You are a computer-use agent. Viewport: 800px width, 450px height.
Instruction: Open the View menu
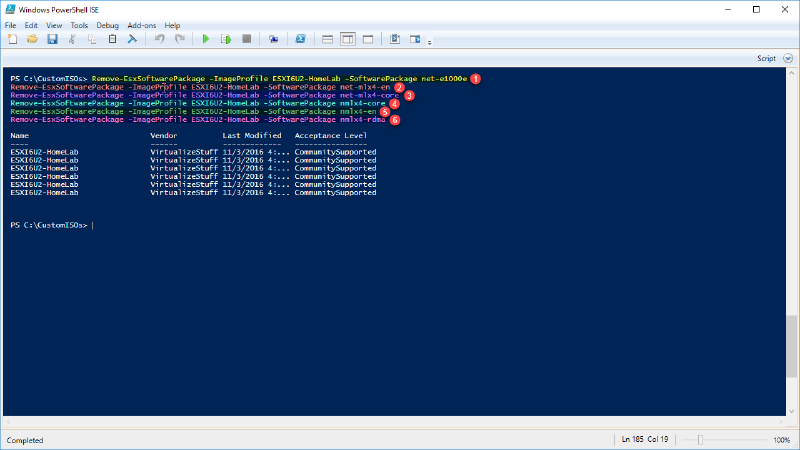54,25
